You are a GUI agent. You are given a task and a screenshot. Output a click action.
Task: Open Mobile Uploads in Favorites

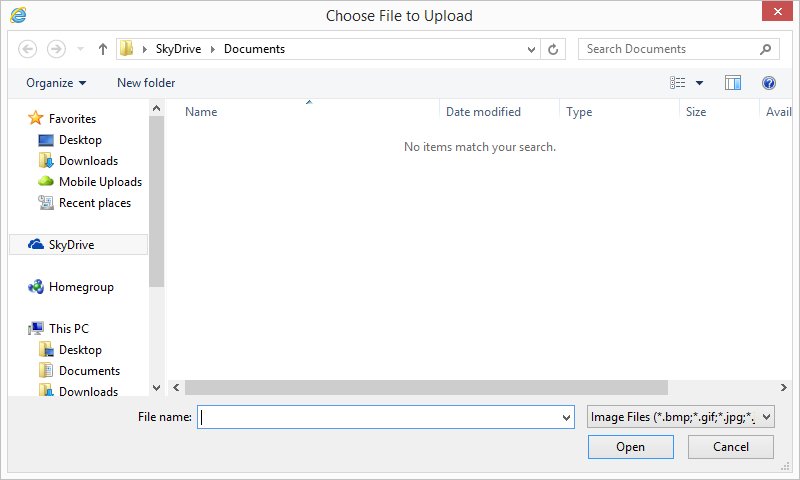click(x=100, y=182)
